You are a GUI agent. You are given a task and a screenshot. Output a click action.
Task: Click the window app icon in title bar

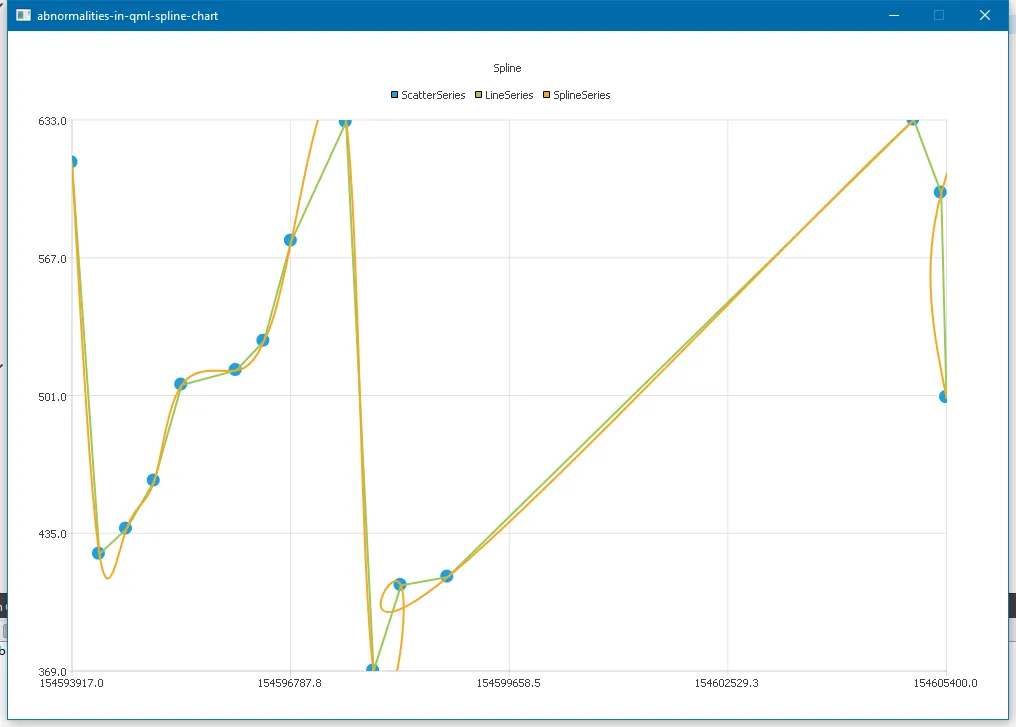click(x=23, y=15)
